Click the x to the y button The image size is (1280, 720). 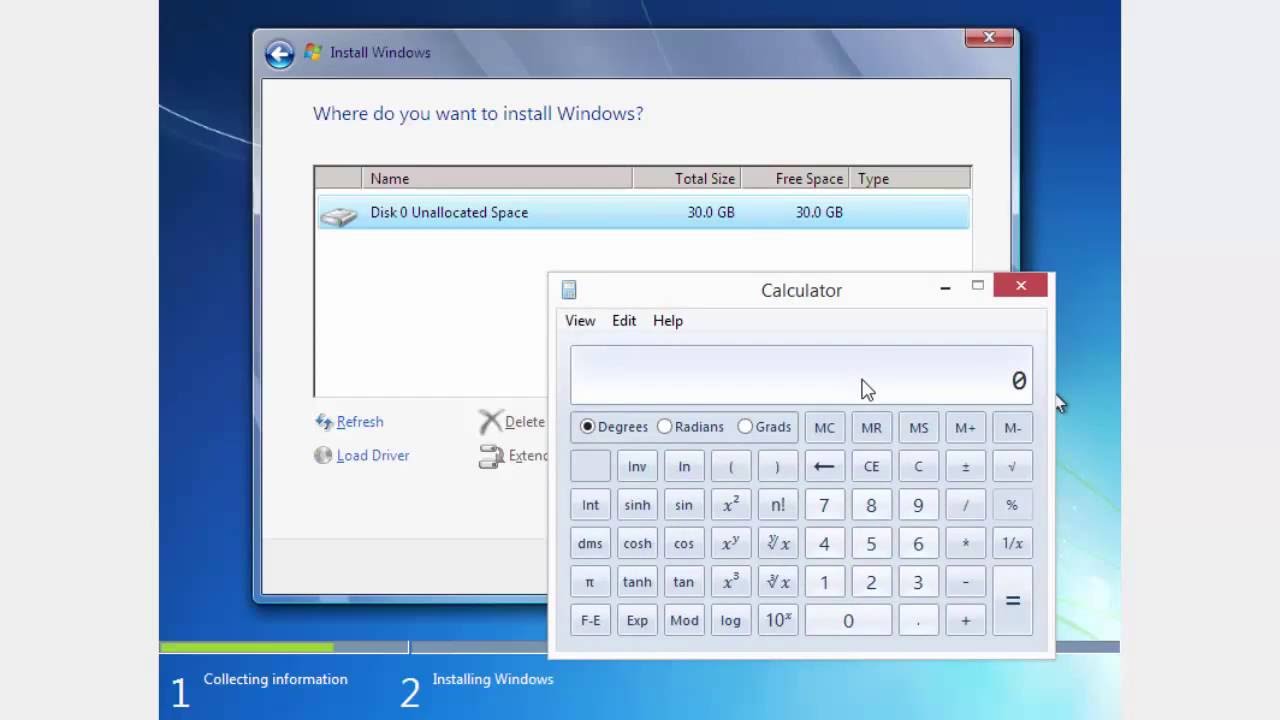(731, 544)
